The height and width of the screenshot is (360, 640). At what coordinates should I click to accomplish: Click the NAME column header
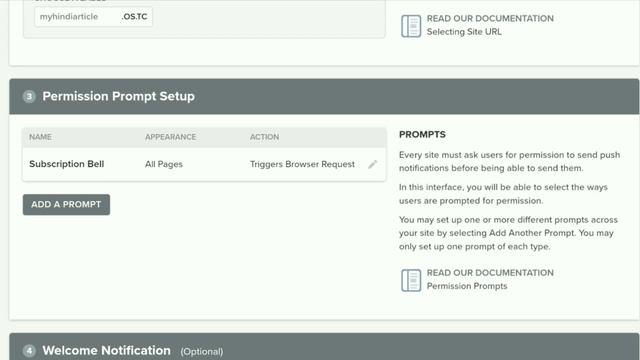pyautogui.click(x=40, y=137)
